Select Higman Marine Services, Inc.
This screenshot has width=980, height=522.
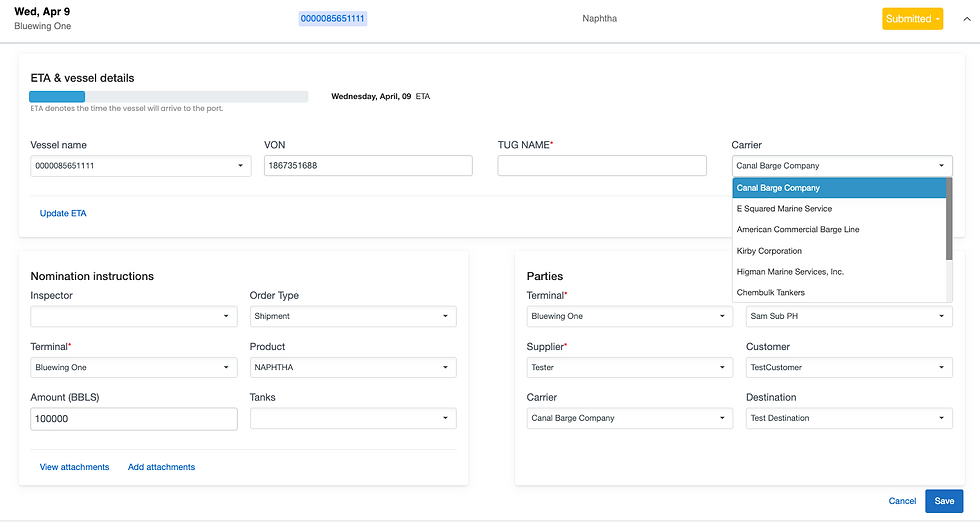click(790, 272)
